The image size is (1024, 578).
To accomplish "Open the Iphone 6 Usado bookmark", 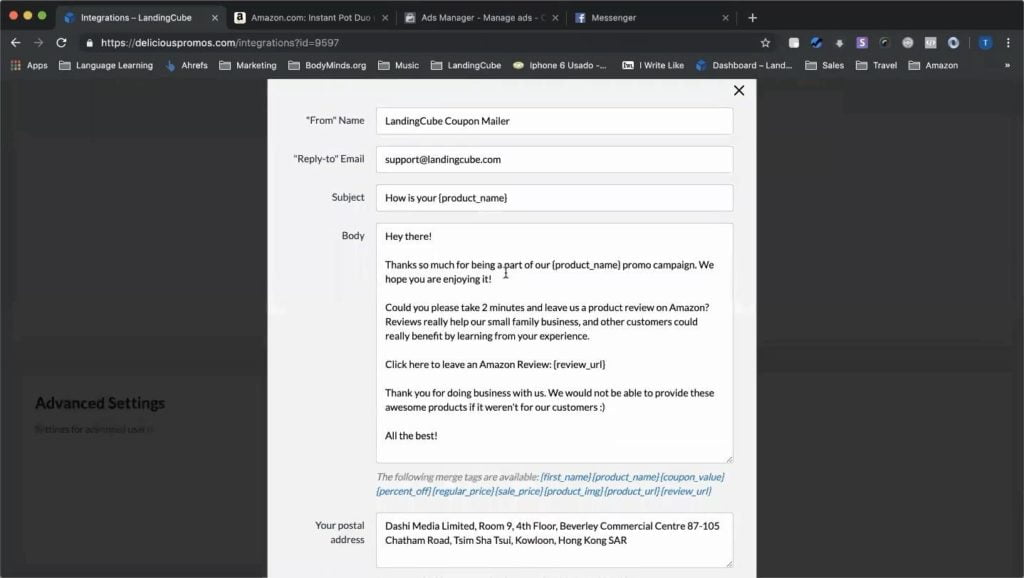I will click(560, 65).
